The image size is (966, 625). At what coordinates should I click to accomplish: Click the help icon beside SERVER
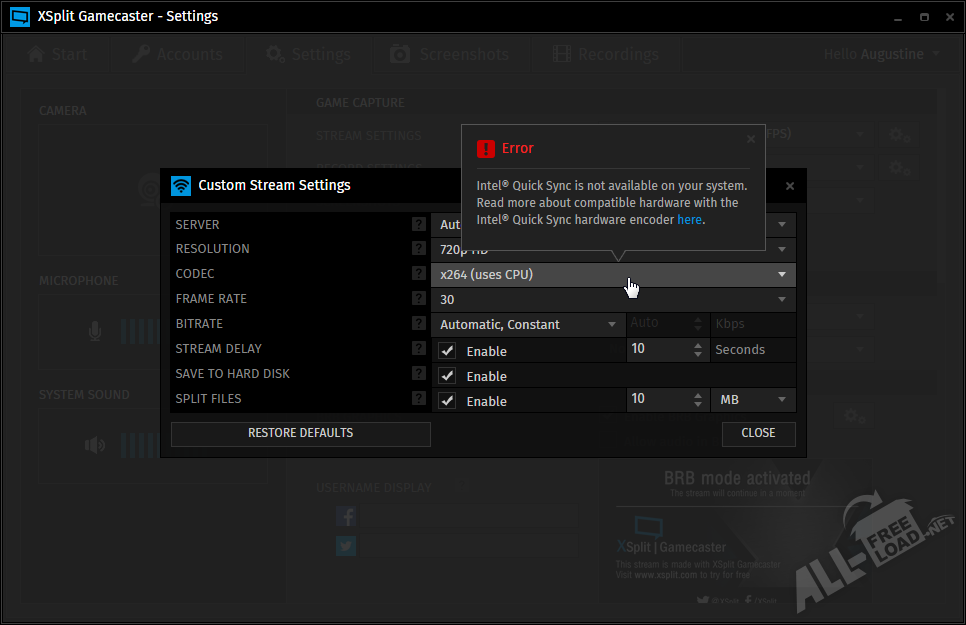419,225
